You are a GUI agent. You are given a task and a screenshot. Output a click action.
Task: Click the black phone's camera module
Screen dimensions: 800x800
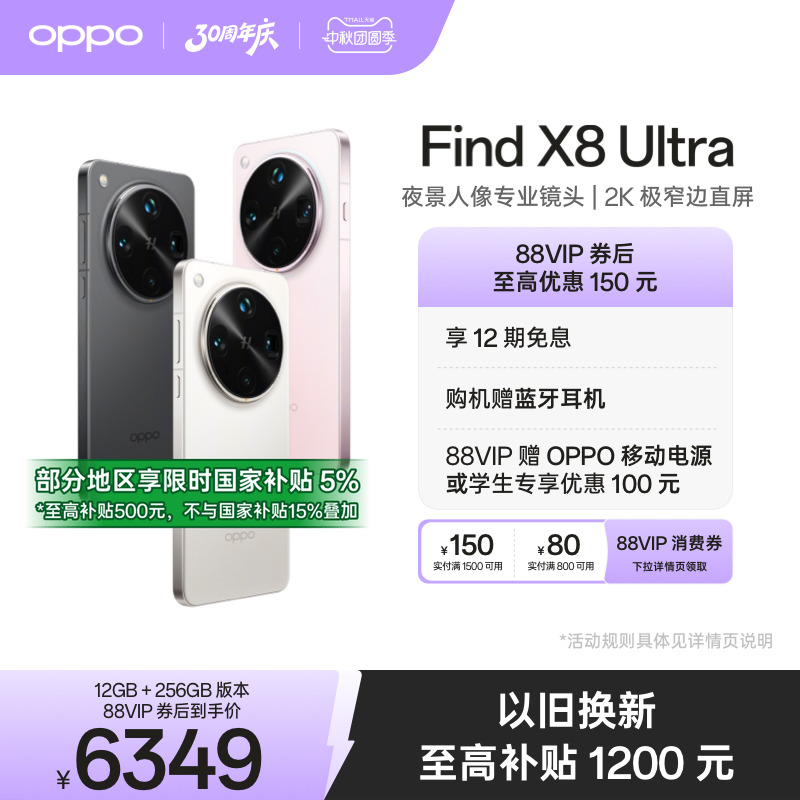click(x=149, y=243)
